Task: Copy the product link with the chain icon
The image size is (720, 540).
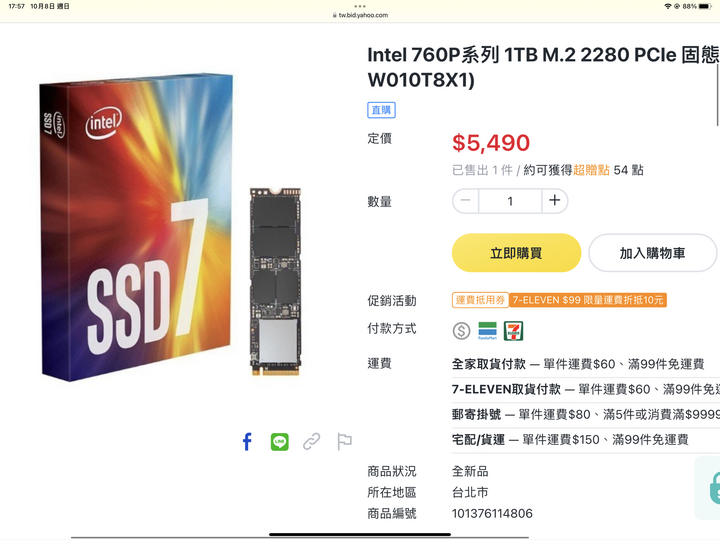Action: (x=311, y=442)
